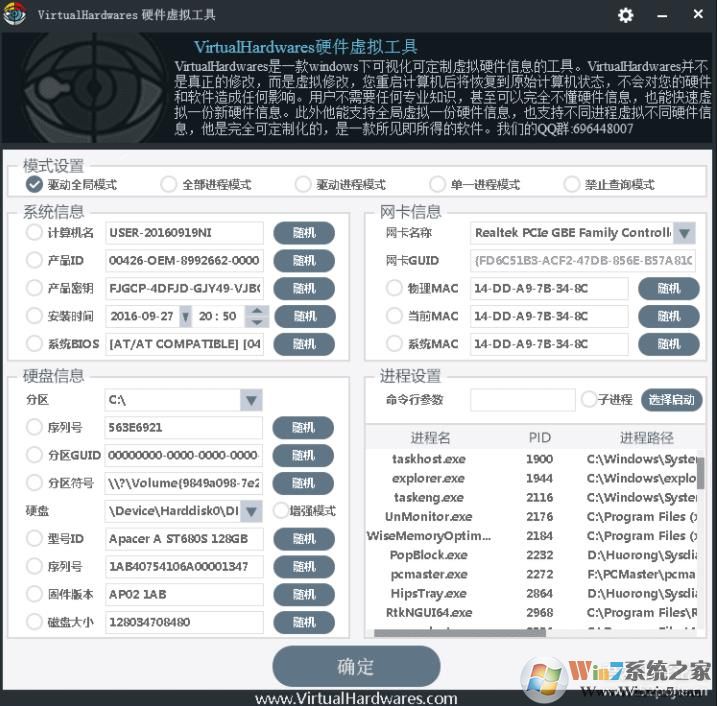Enable the 物理MAC option
718x706 pixels.
(394, 288)
